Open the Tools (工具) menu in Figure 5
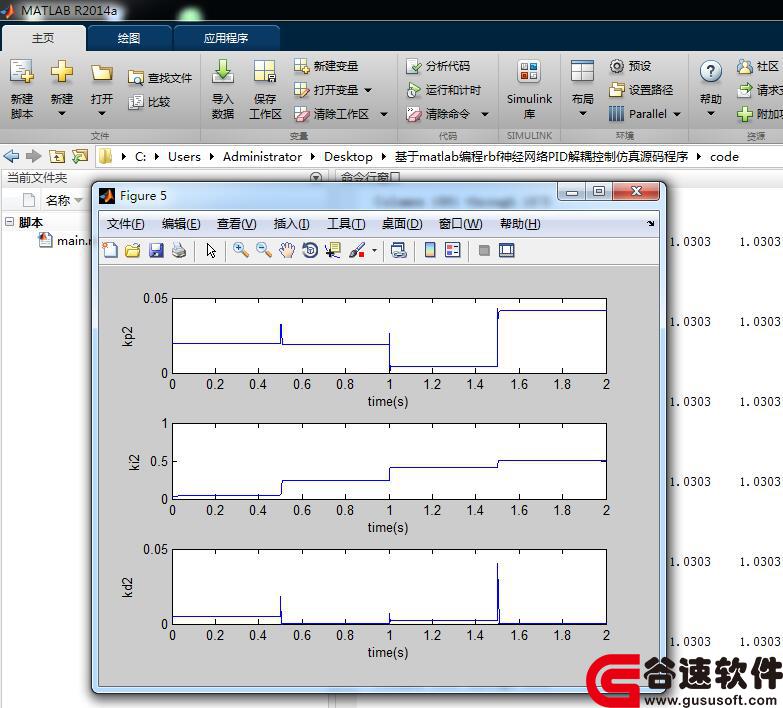Viewport: 783px width, 708px height. click(x=346, y=224)
